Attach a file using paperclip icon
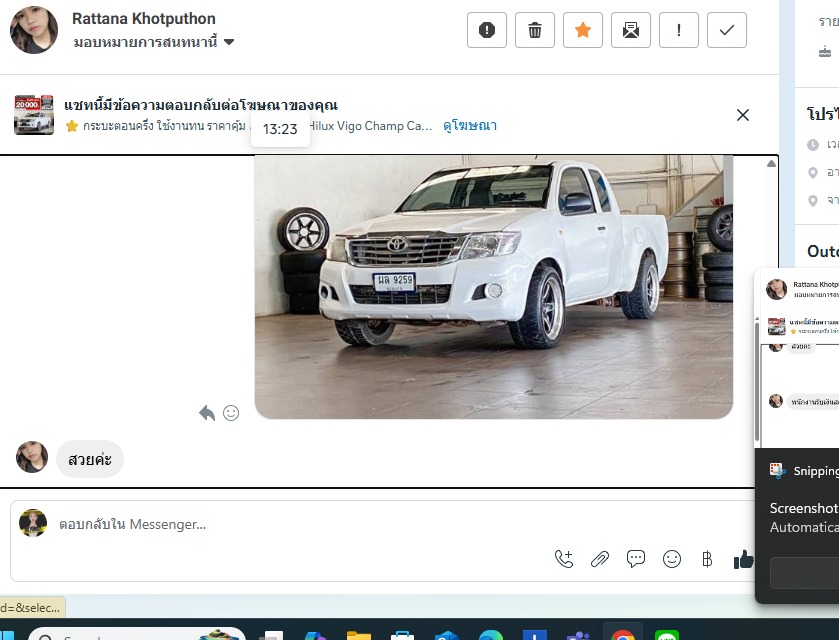Viewport: 839px width, 640px height. (x=600, y=559)
